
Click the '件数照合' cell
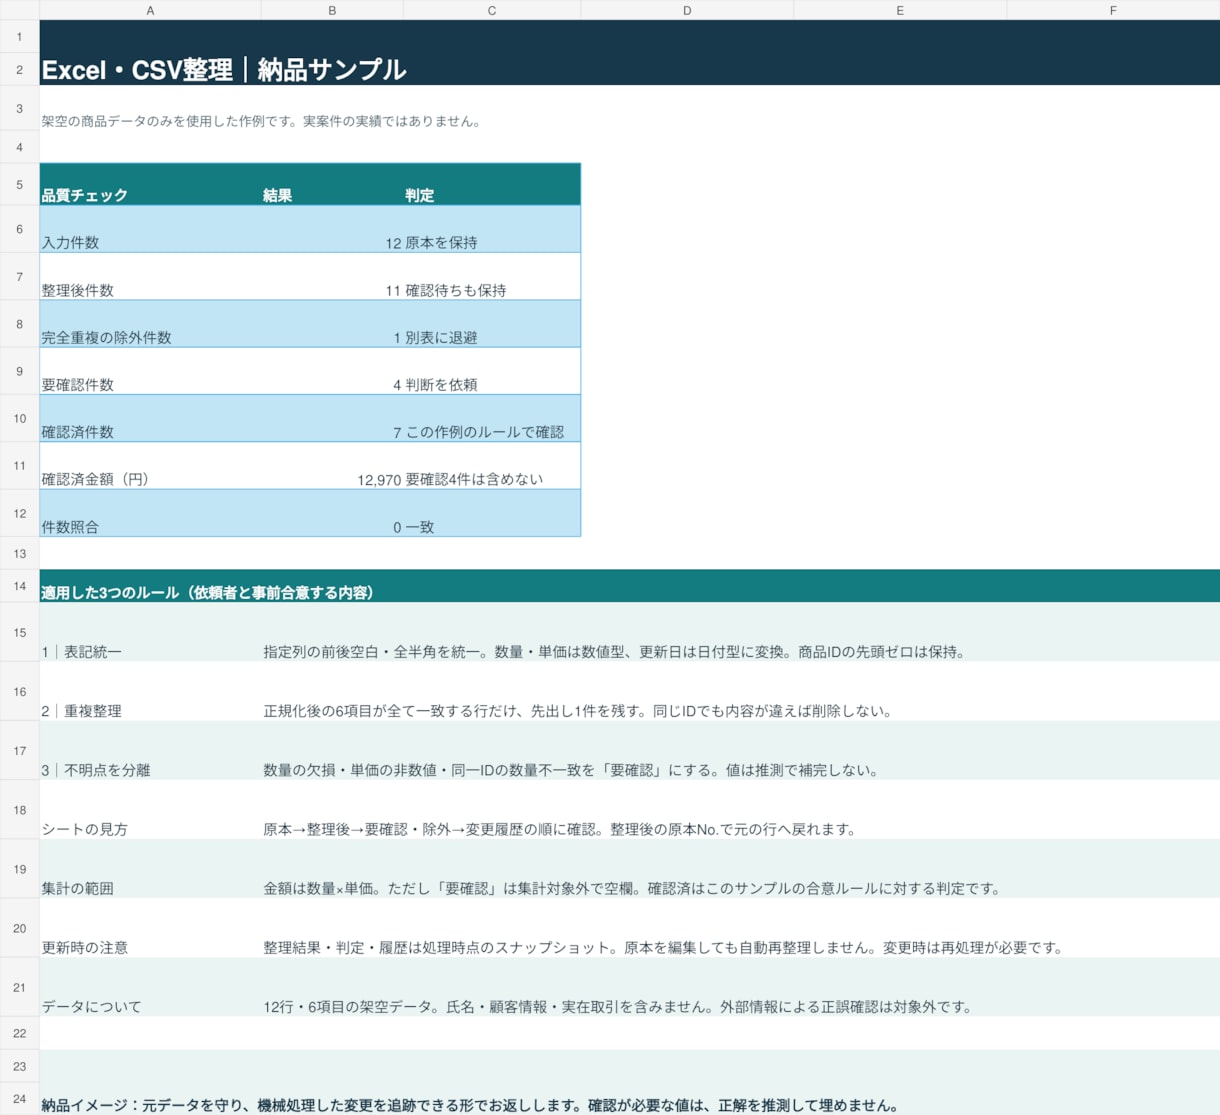pos(150,513)
